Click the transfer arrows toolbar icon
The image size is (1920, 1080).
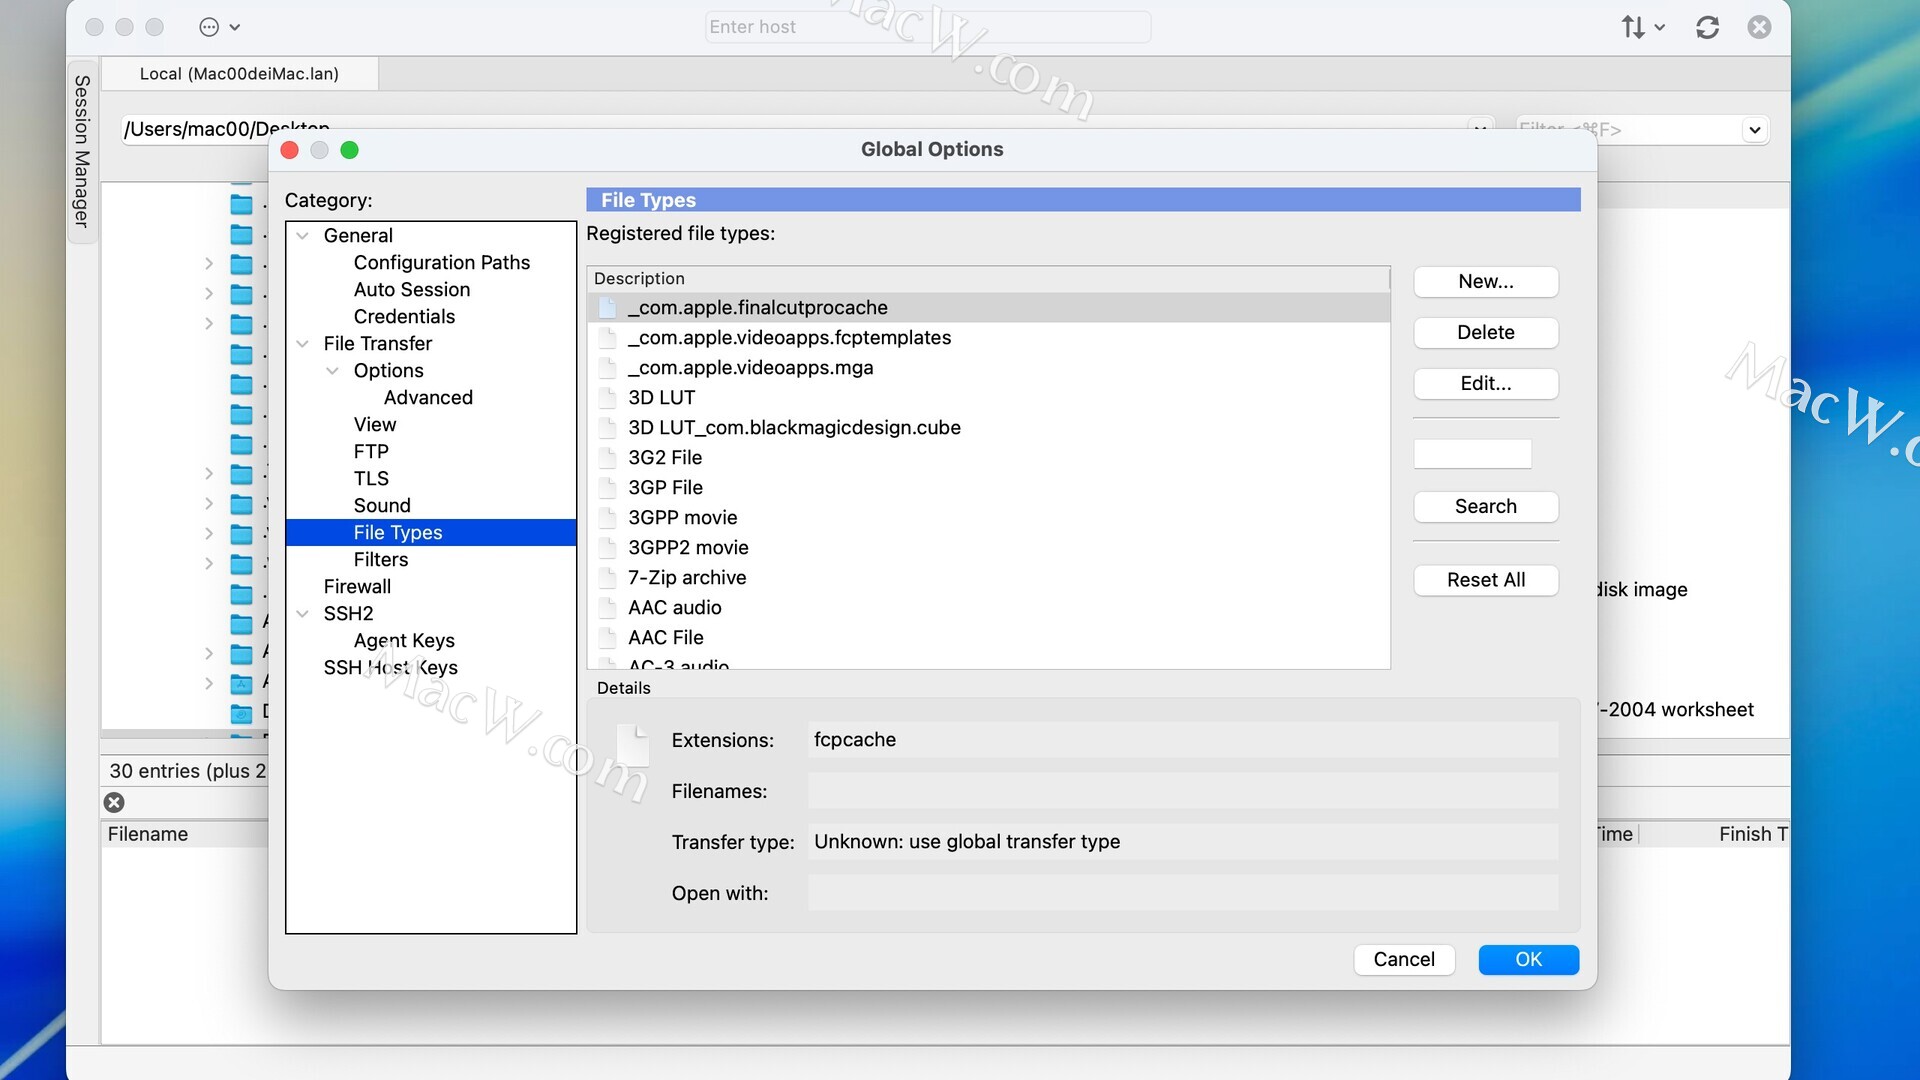[x=1633, y=27]
